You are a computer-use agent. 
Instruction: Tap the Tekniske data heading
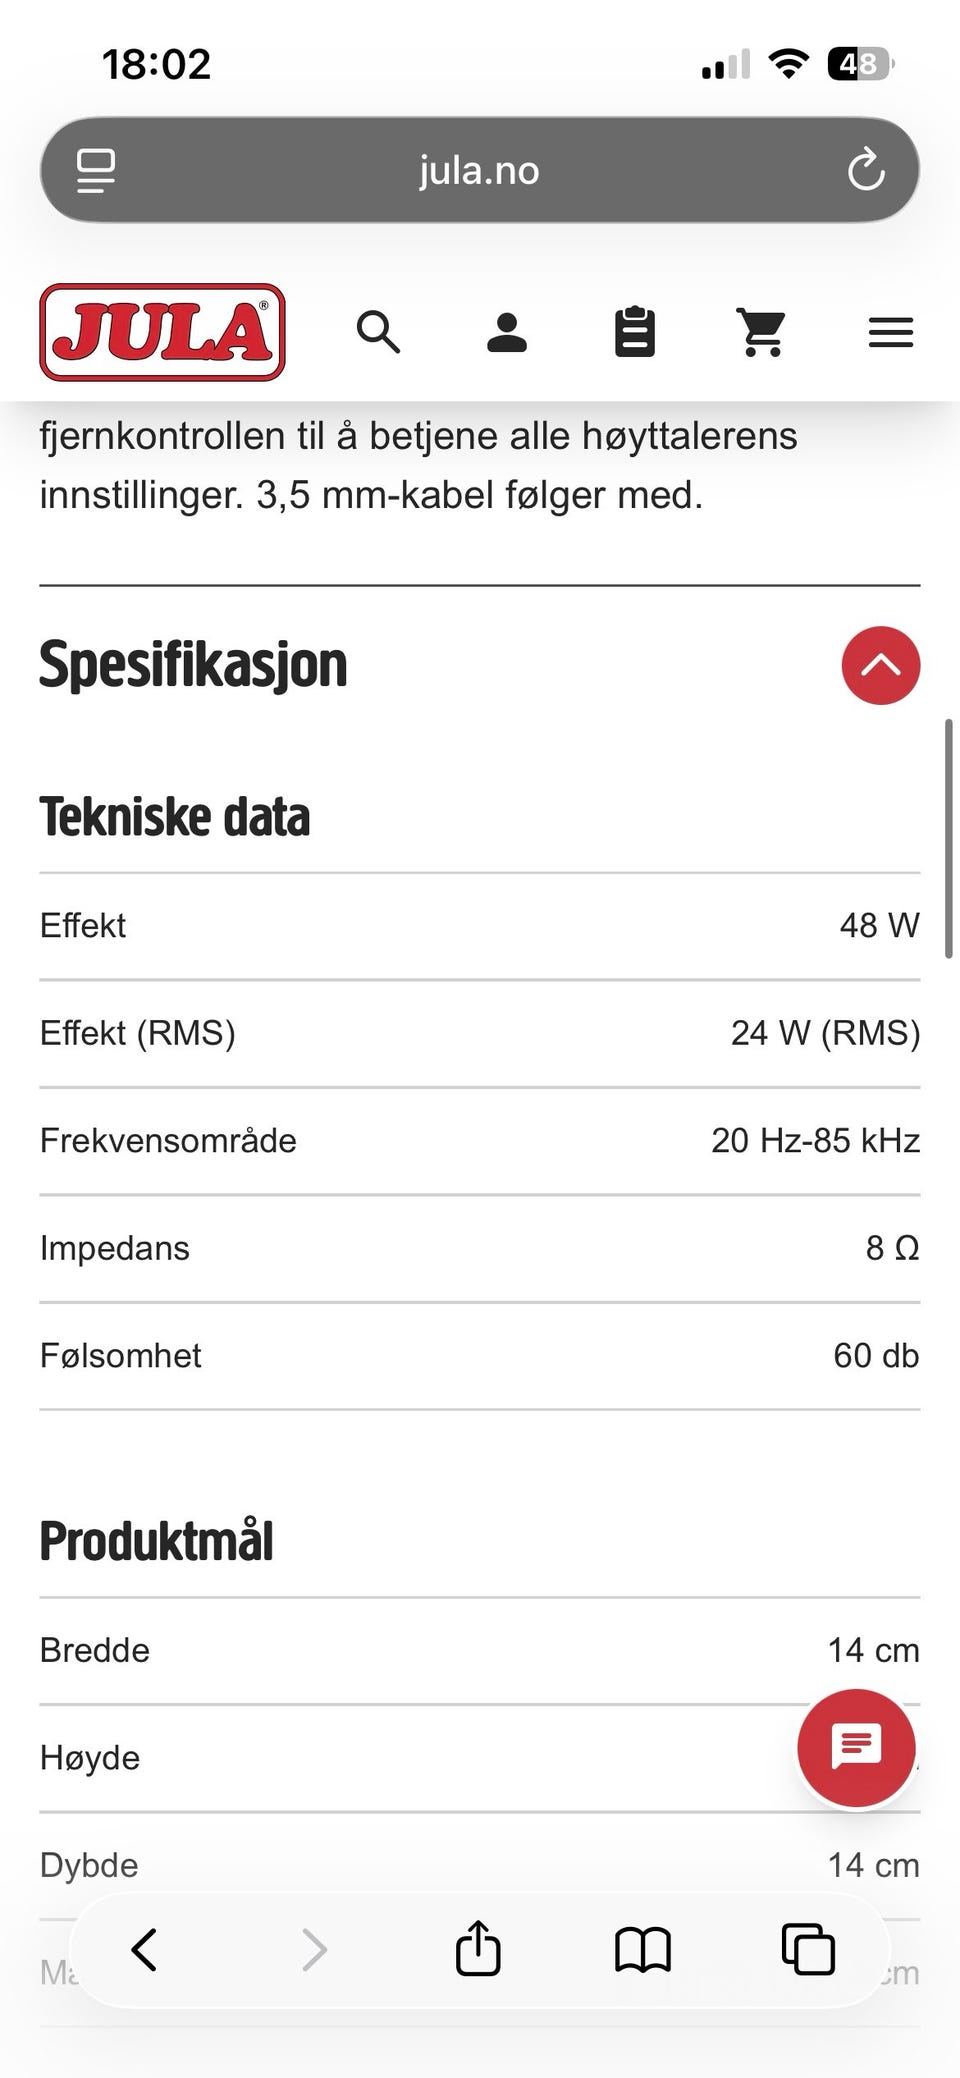(x=175, y=817)
